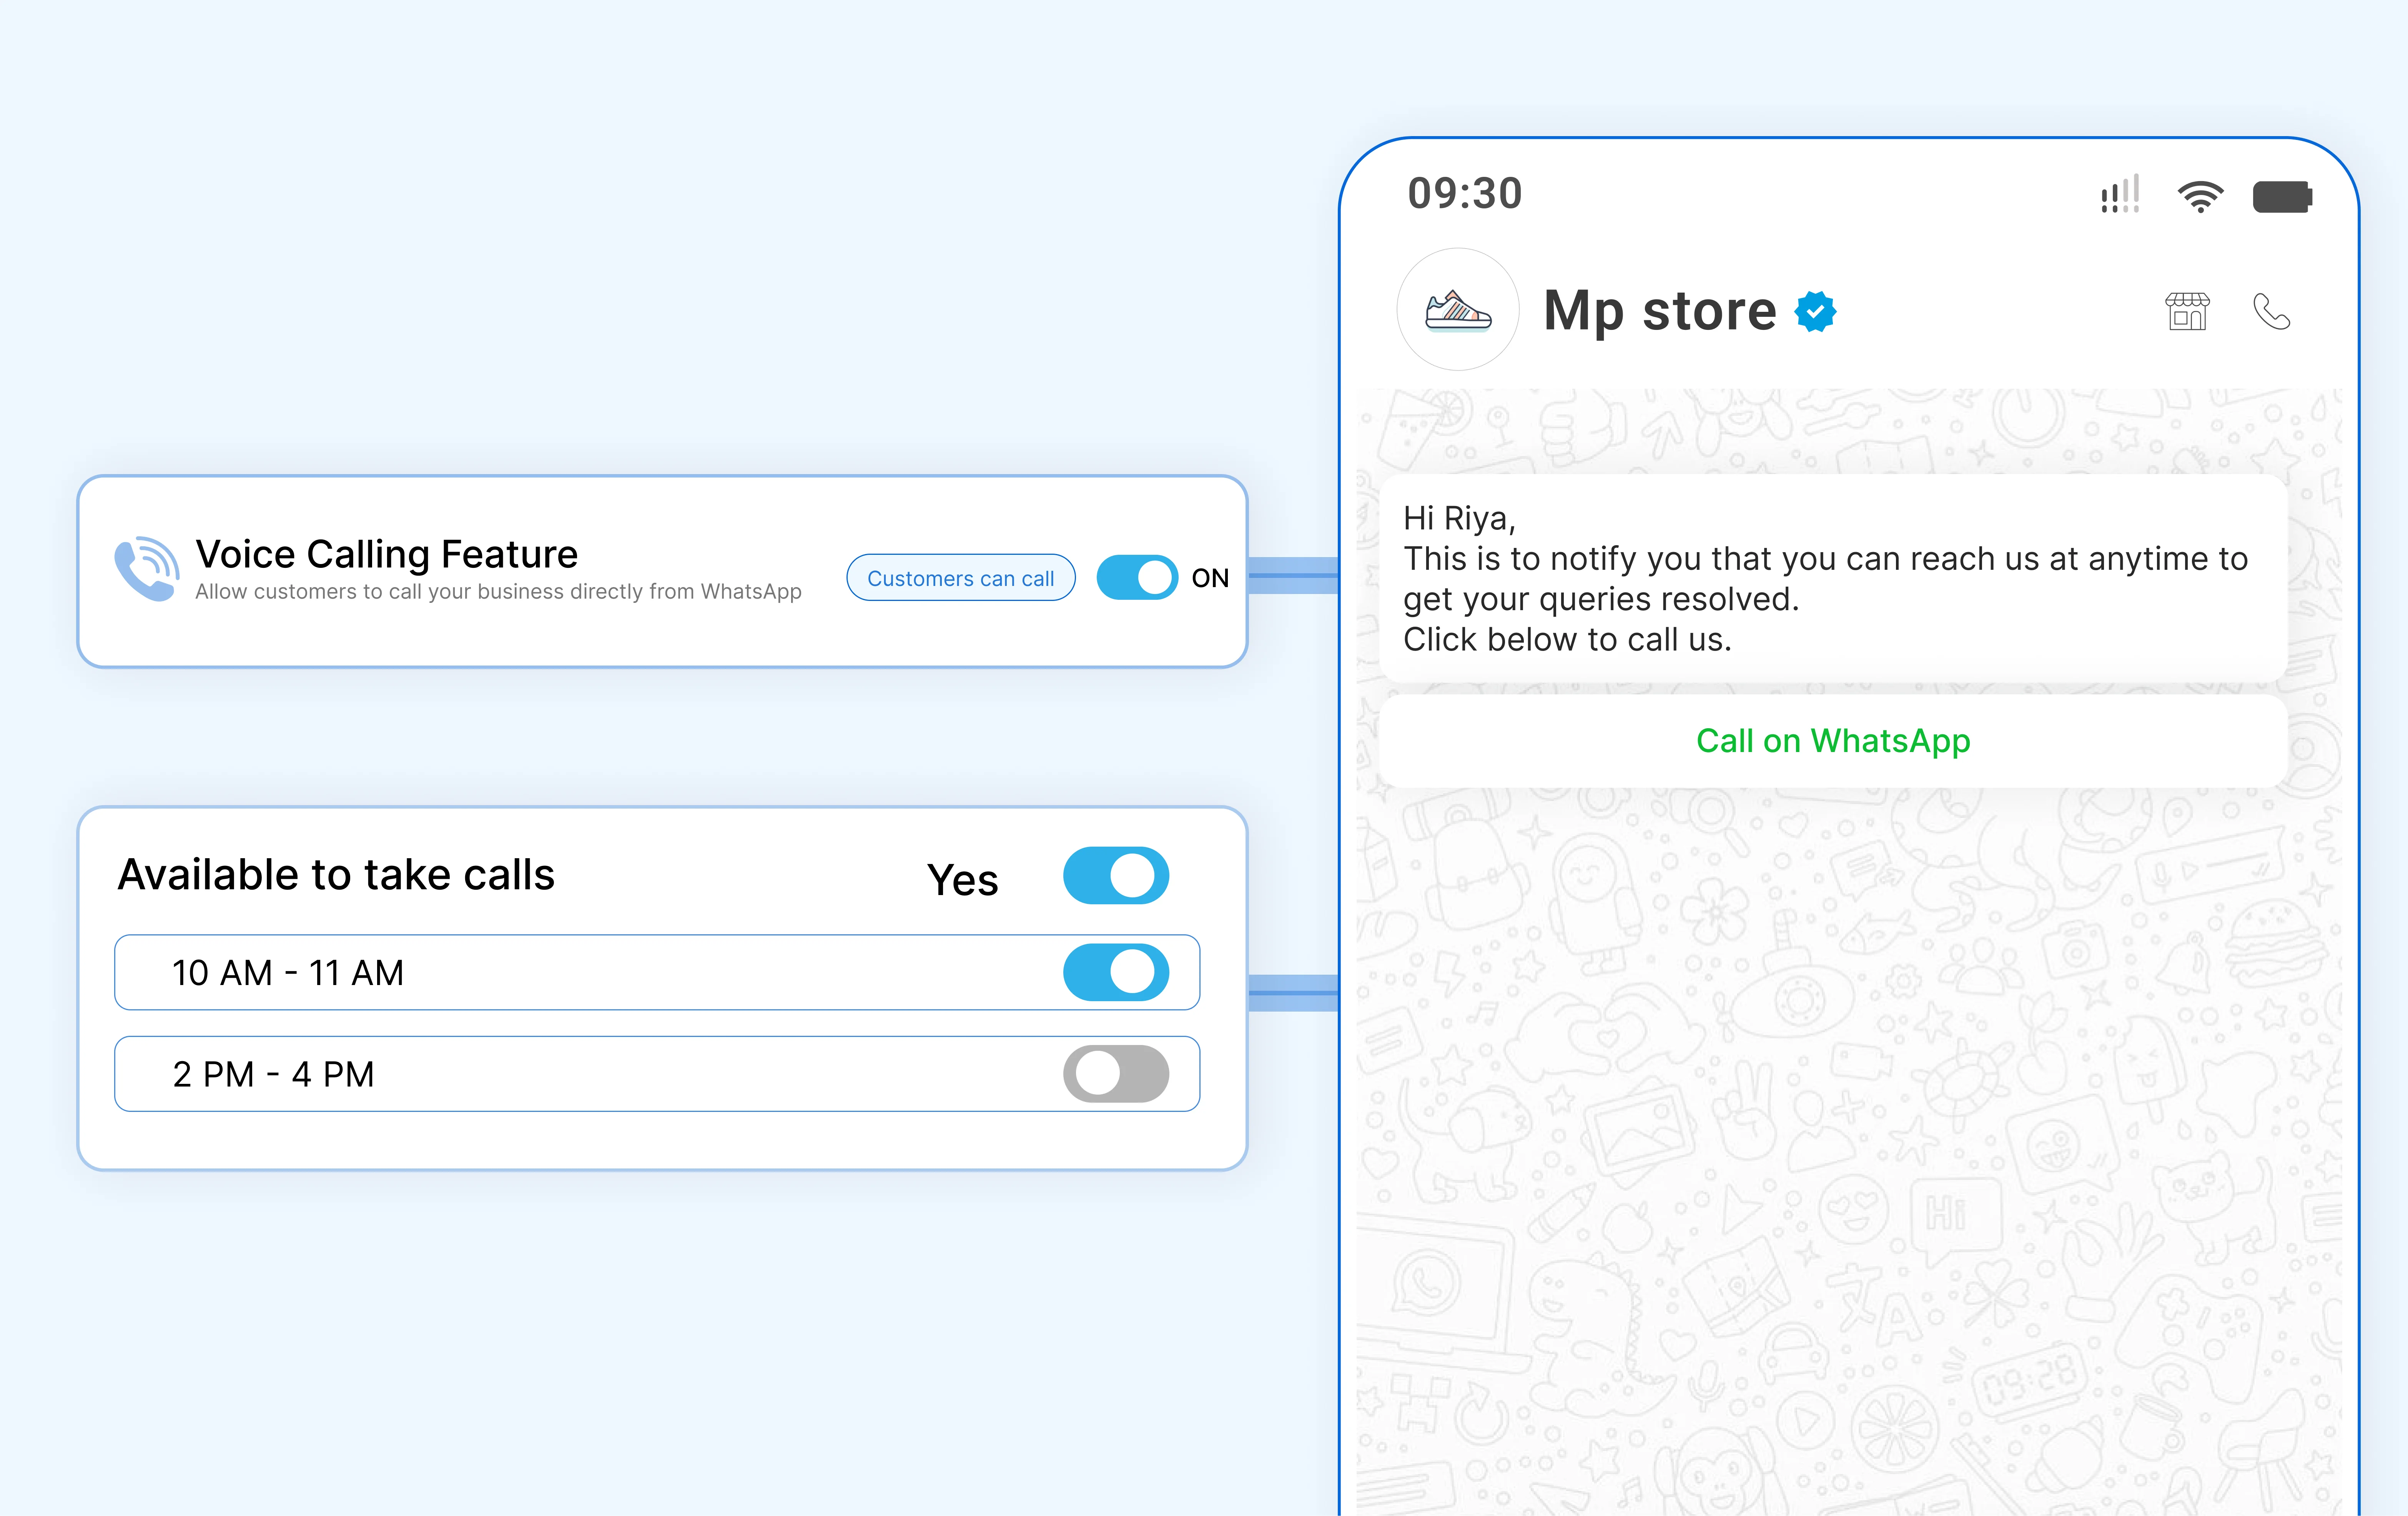Click the battery status icon
2408x1516 pixels.
[x=2282, y=196]
